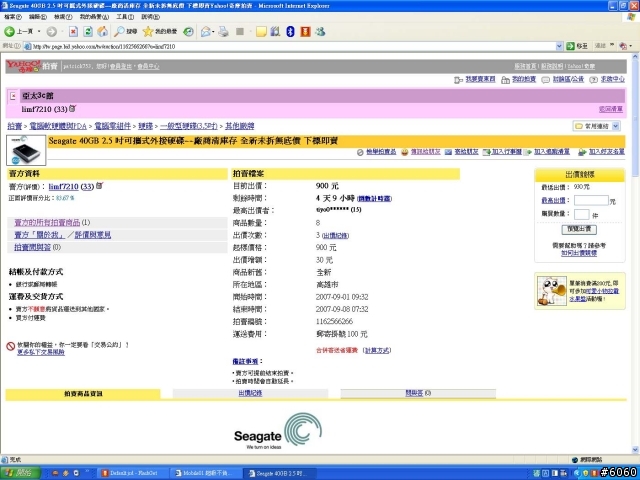This screenshot has height=480, width=640.
Task: Click the add-to-watchlist green arrow icon
Action: coord(529,152)
